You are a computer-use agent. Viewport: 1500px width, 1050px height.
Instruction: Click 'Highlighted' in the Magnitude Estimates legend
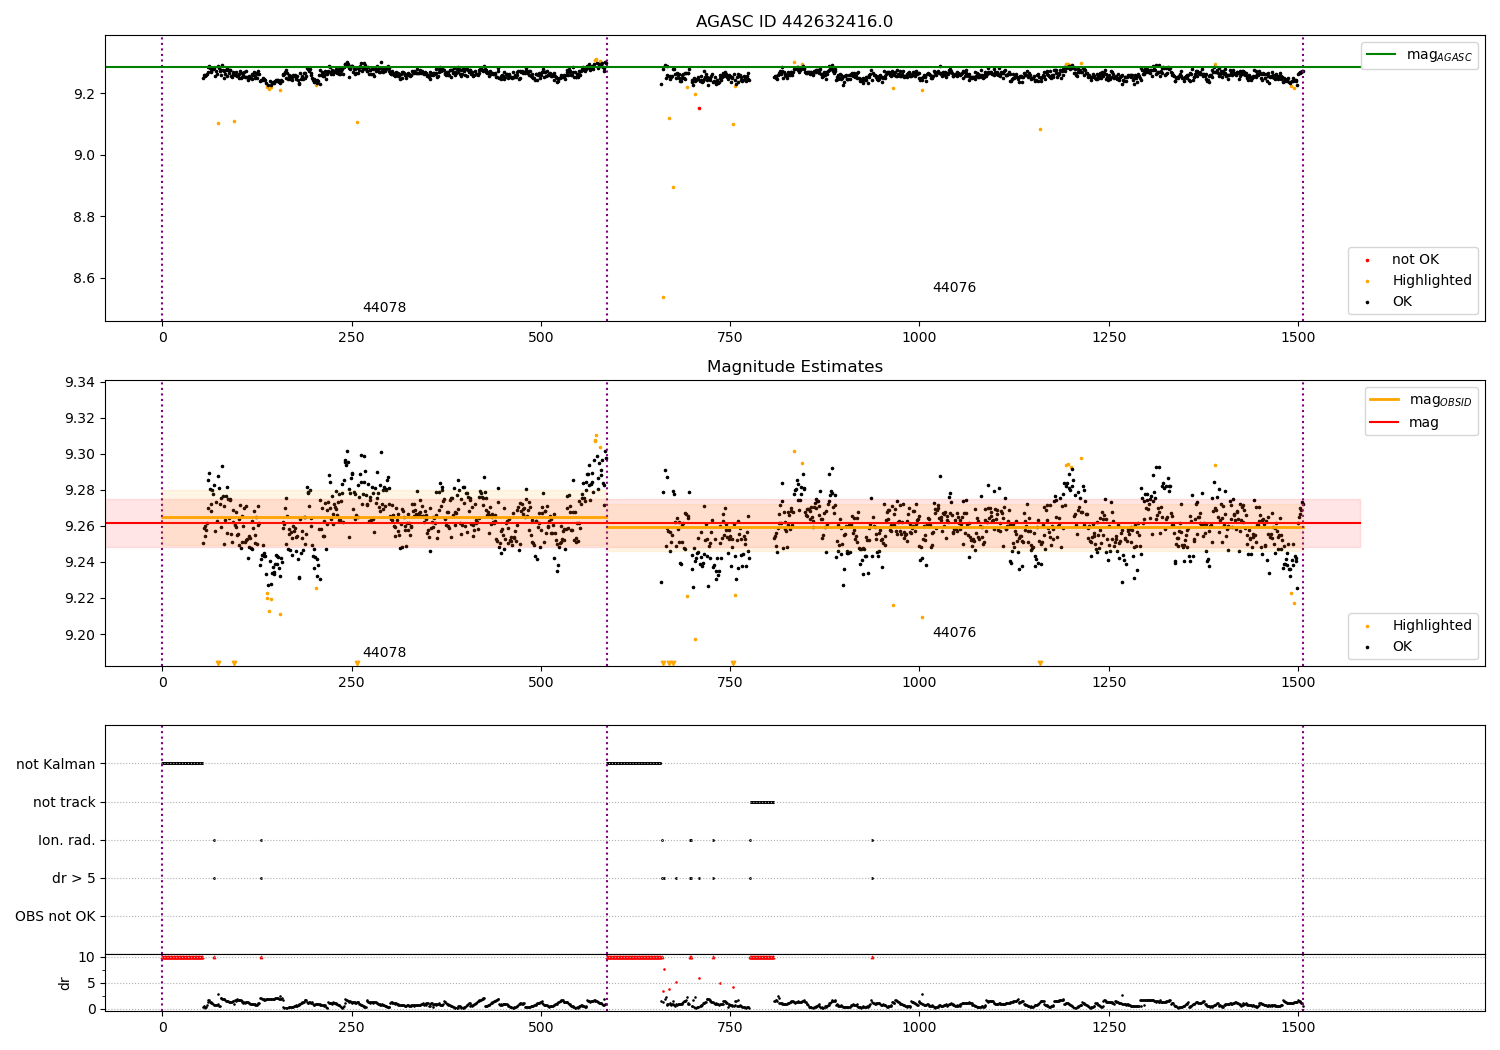click(1432, 626)
